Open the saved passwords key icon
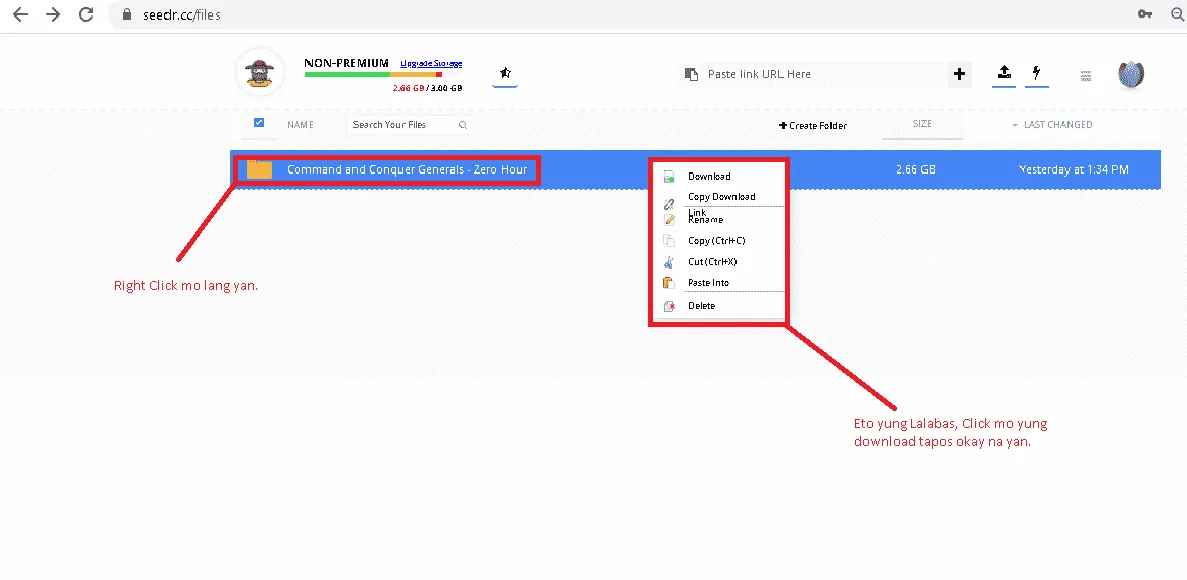 point(1145,14)
